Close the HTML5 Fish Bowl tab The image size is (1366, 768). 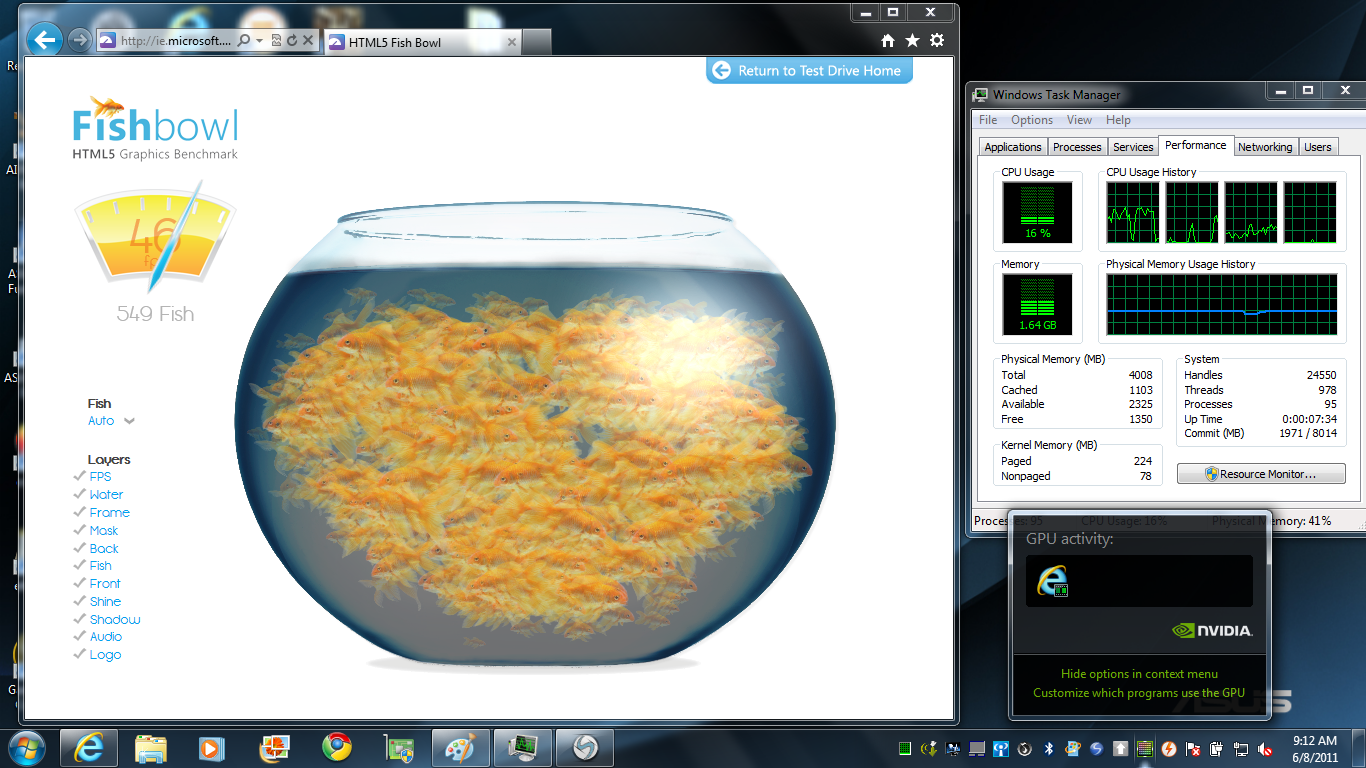click(x=512, y=42)
